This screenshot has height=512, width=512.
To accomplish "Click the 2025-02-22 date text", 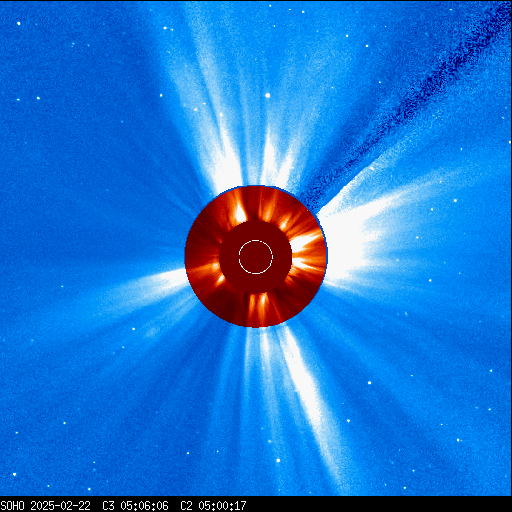I will [60, 506].
